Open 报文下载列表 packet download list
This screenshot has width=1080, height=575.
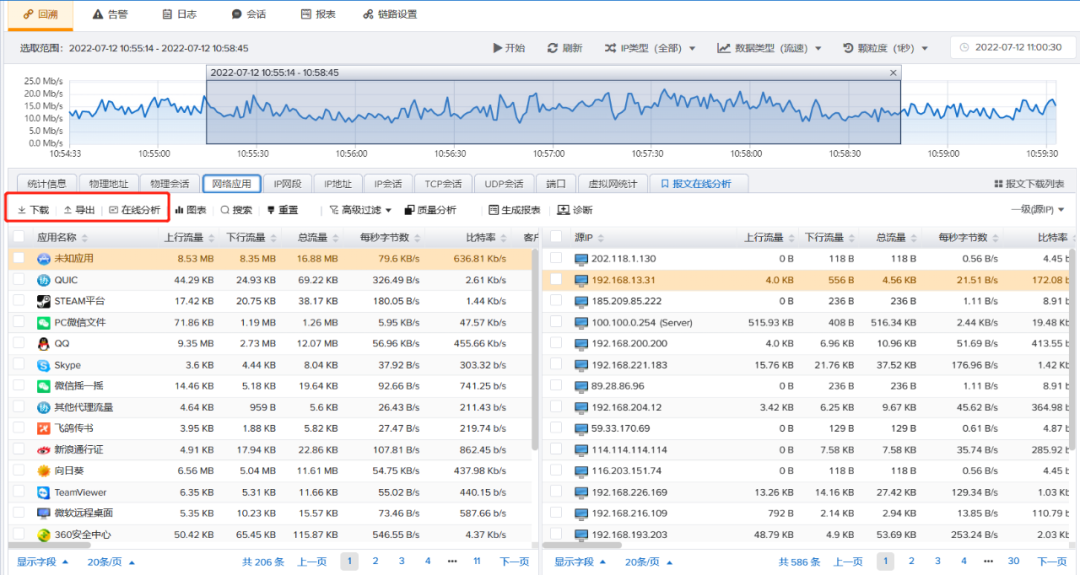(x=1029, y=184)
